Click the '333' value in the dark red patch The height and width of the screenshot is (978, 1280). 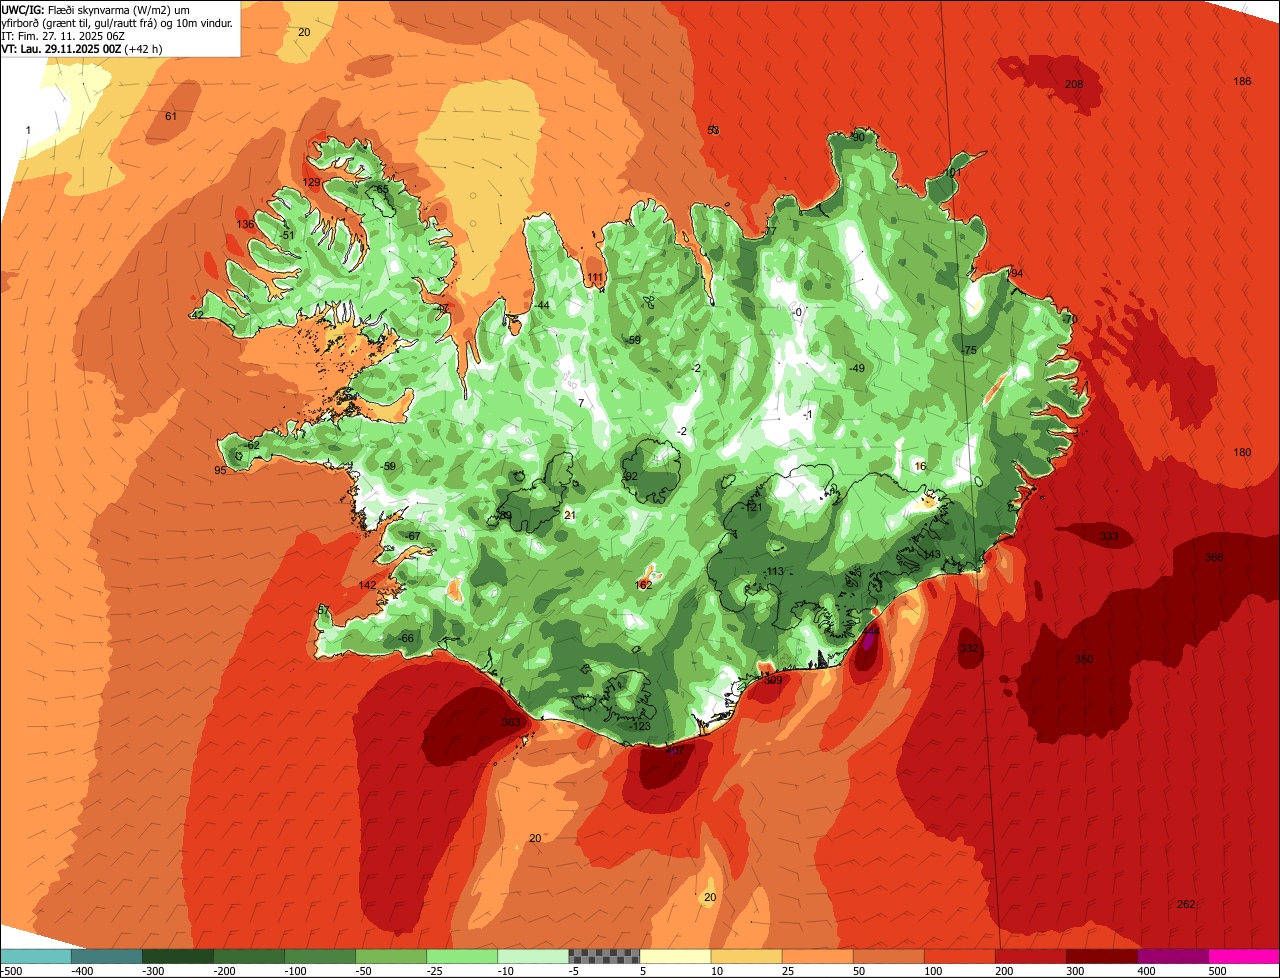click(x=1109, y=537)
